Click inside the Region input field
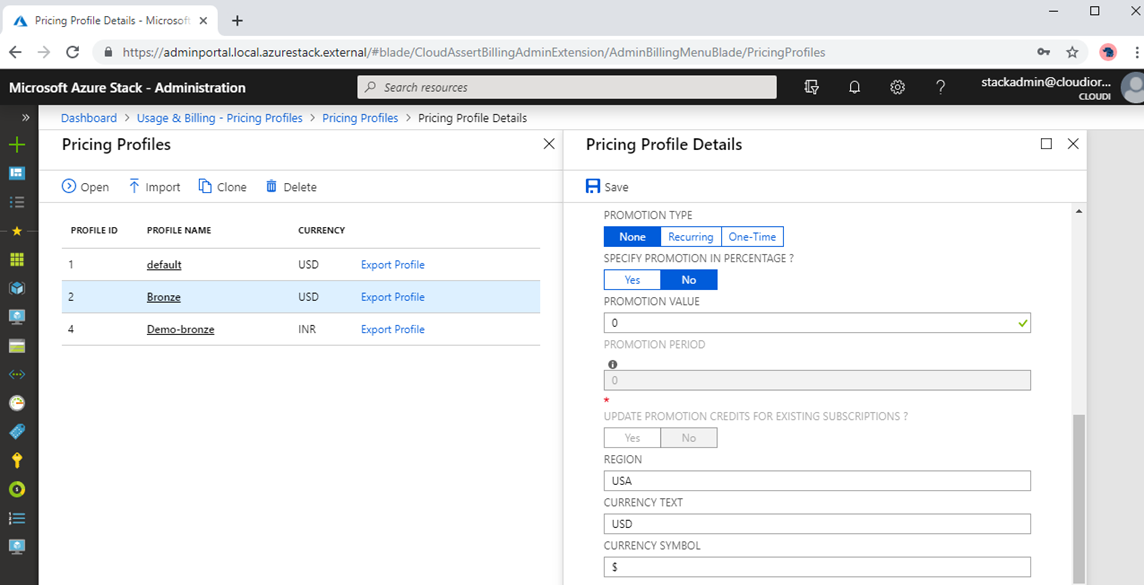Viewport: 1144px width, 585px height. click(x=816, y=480)
